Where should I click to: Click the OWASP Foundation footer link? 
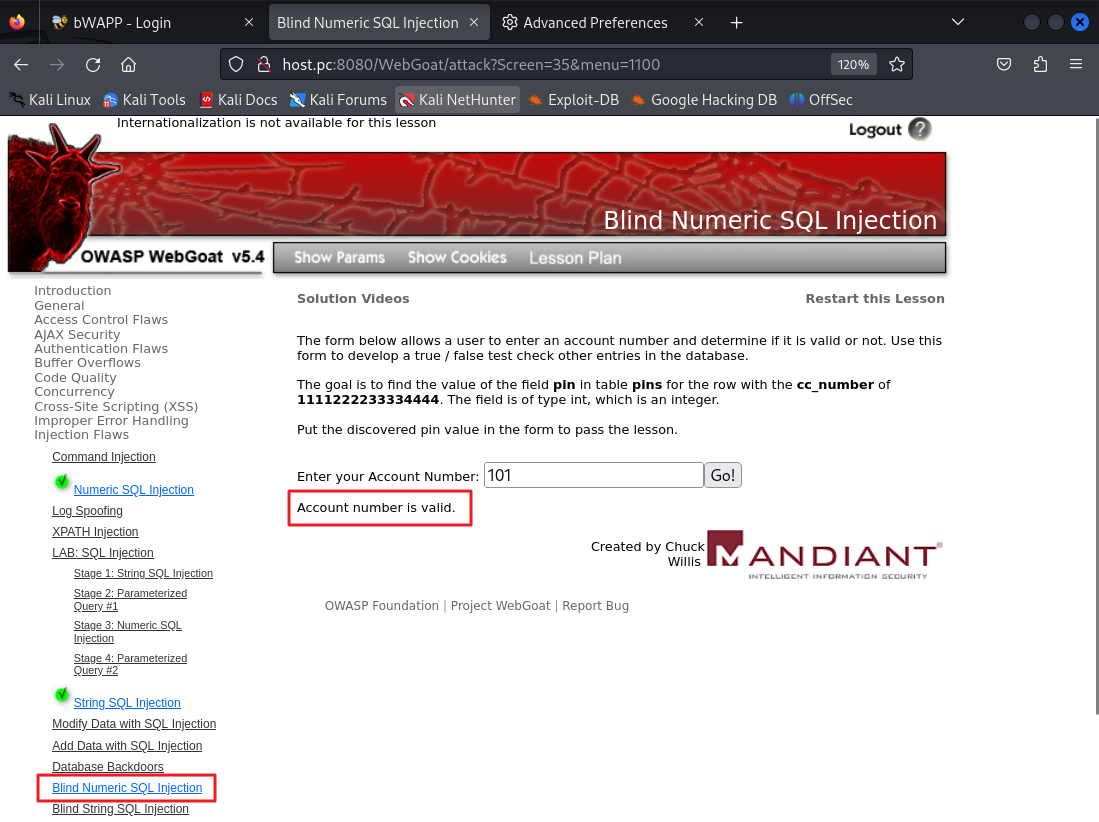click(381, 605)
